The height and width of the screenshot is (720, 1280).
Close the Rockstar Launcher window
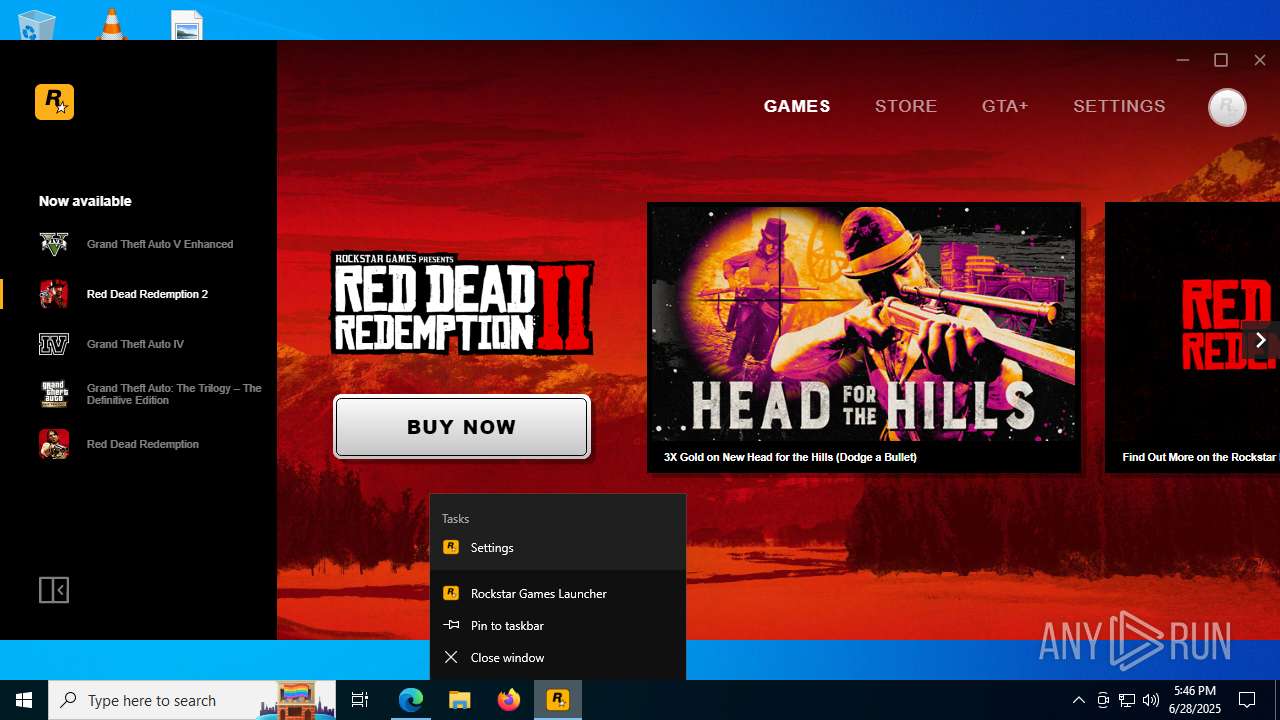pos(1260,60)
